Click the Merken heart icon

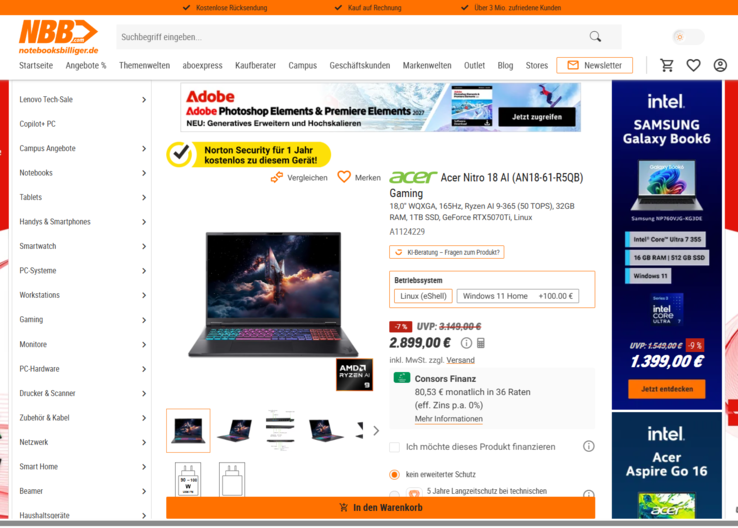pos(344,177)
